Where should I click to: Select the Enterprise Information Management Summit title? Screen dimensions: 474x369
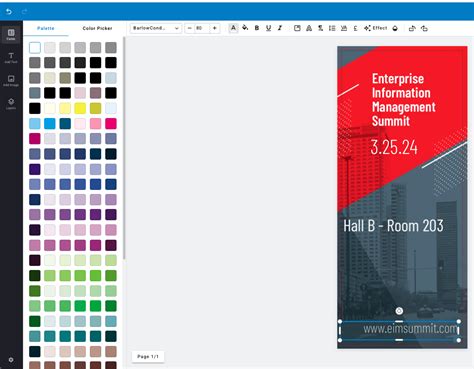tap(403, 100)
